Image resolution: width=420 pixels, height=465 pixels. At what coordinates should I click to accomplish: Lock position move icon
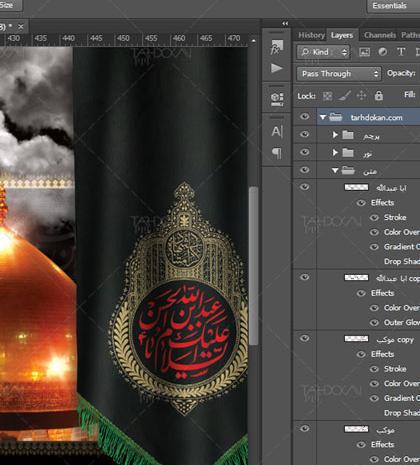point(361,96)
